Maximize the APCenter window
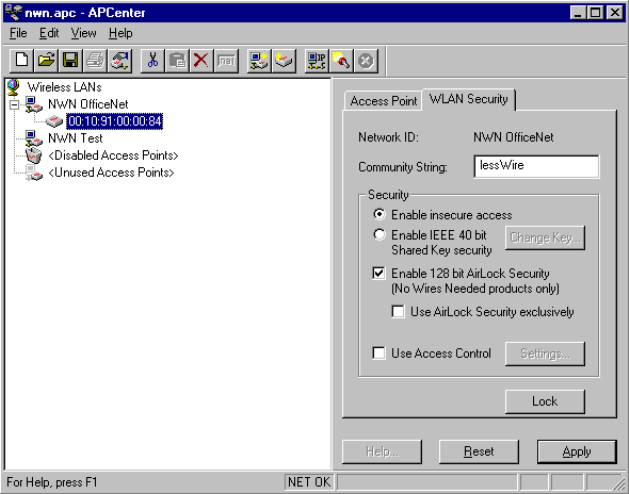The height and width of the screenshot is (494, 629). (x=595, y=13)
